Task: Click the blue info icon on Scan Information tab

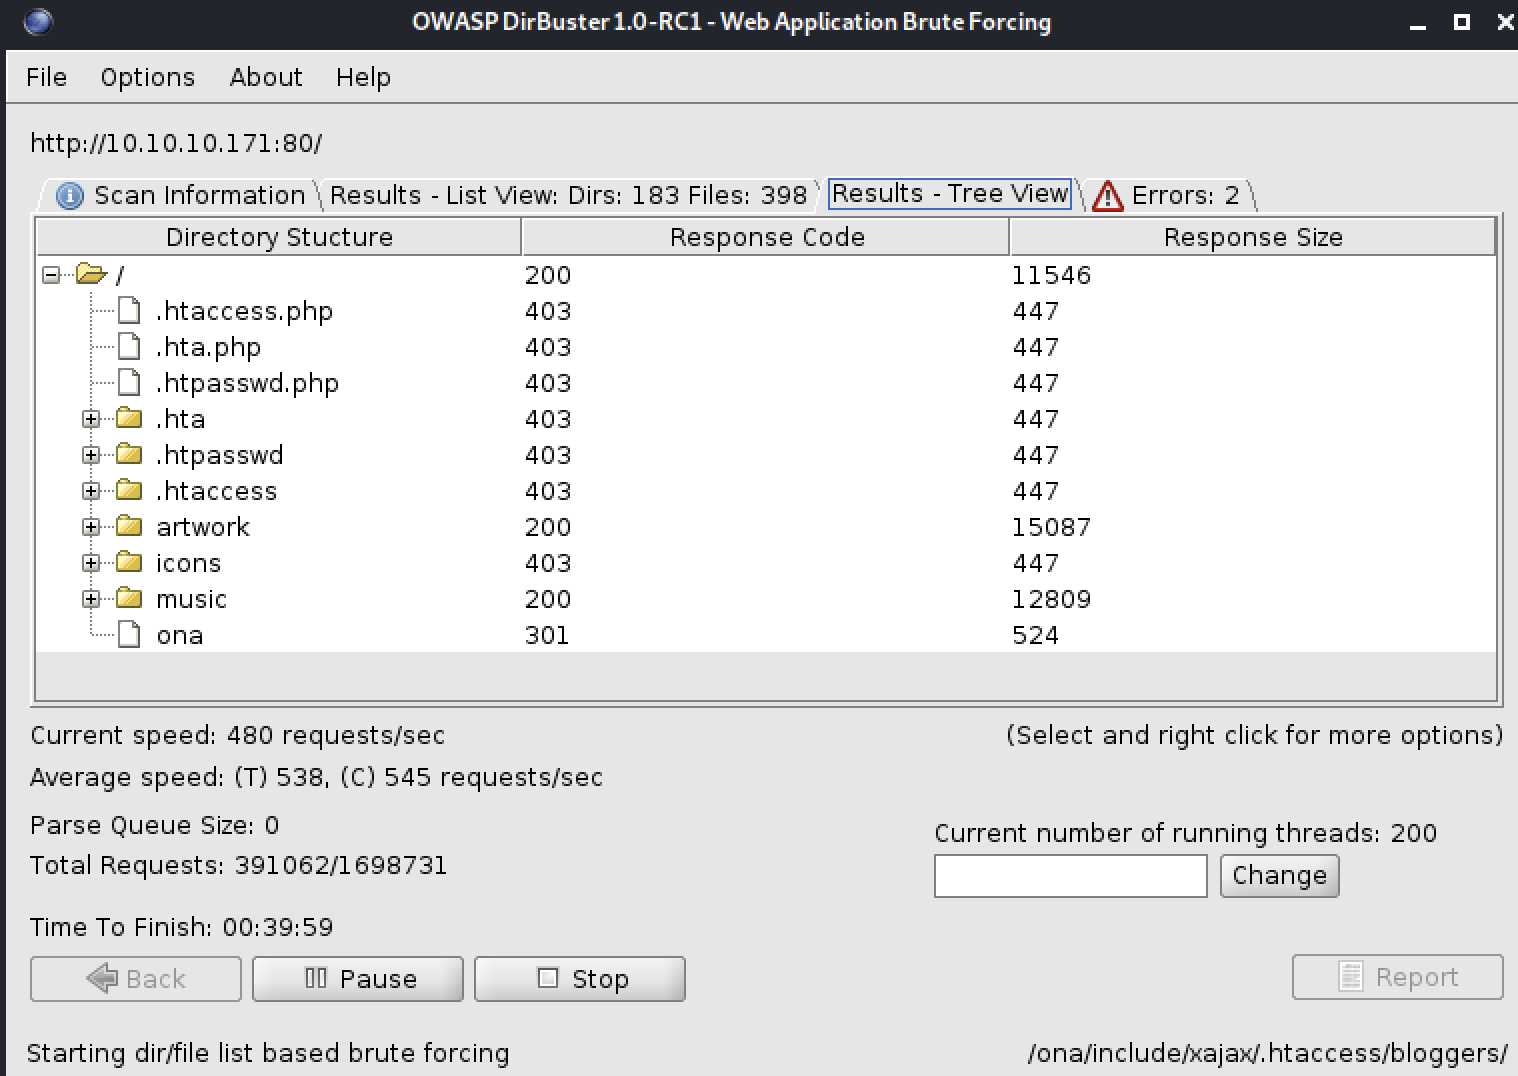Action: pyautogui.click(x=70, y=195)
